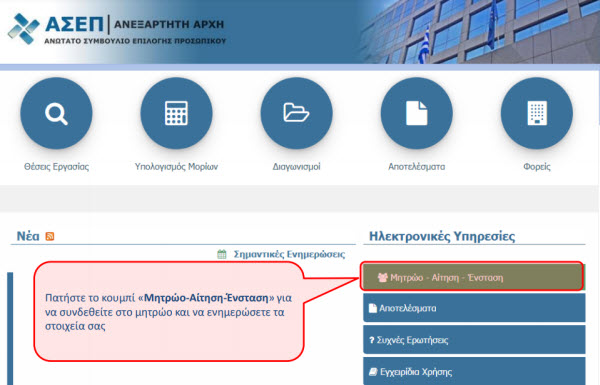The width and height of the screenshot is (600, 385).
Task: Follow the Σημαντικές Ενημερώσεις link
Action: coord(289,254)
